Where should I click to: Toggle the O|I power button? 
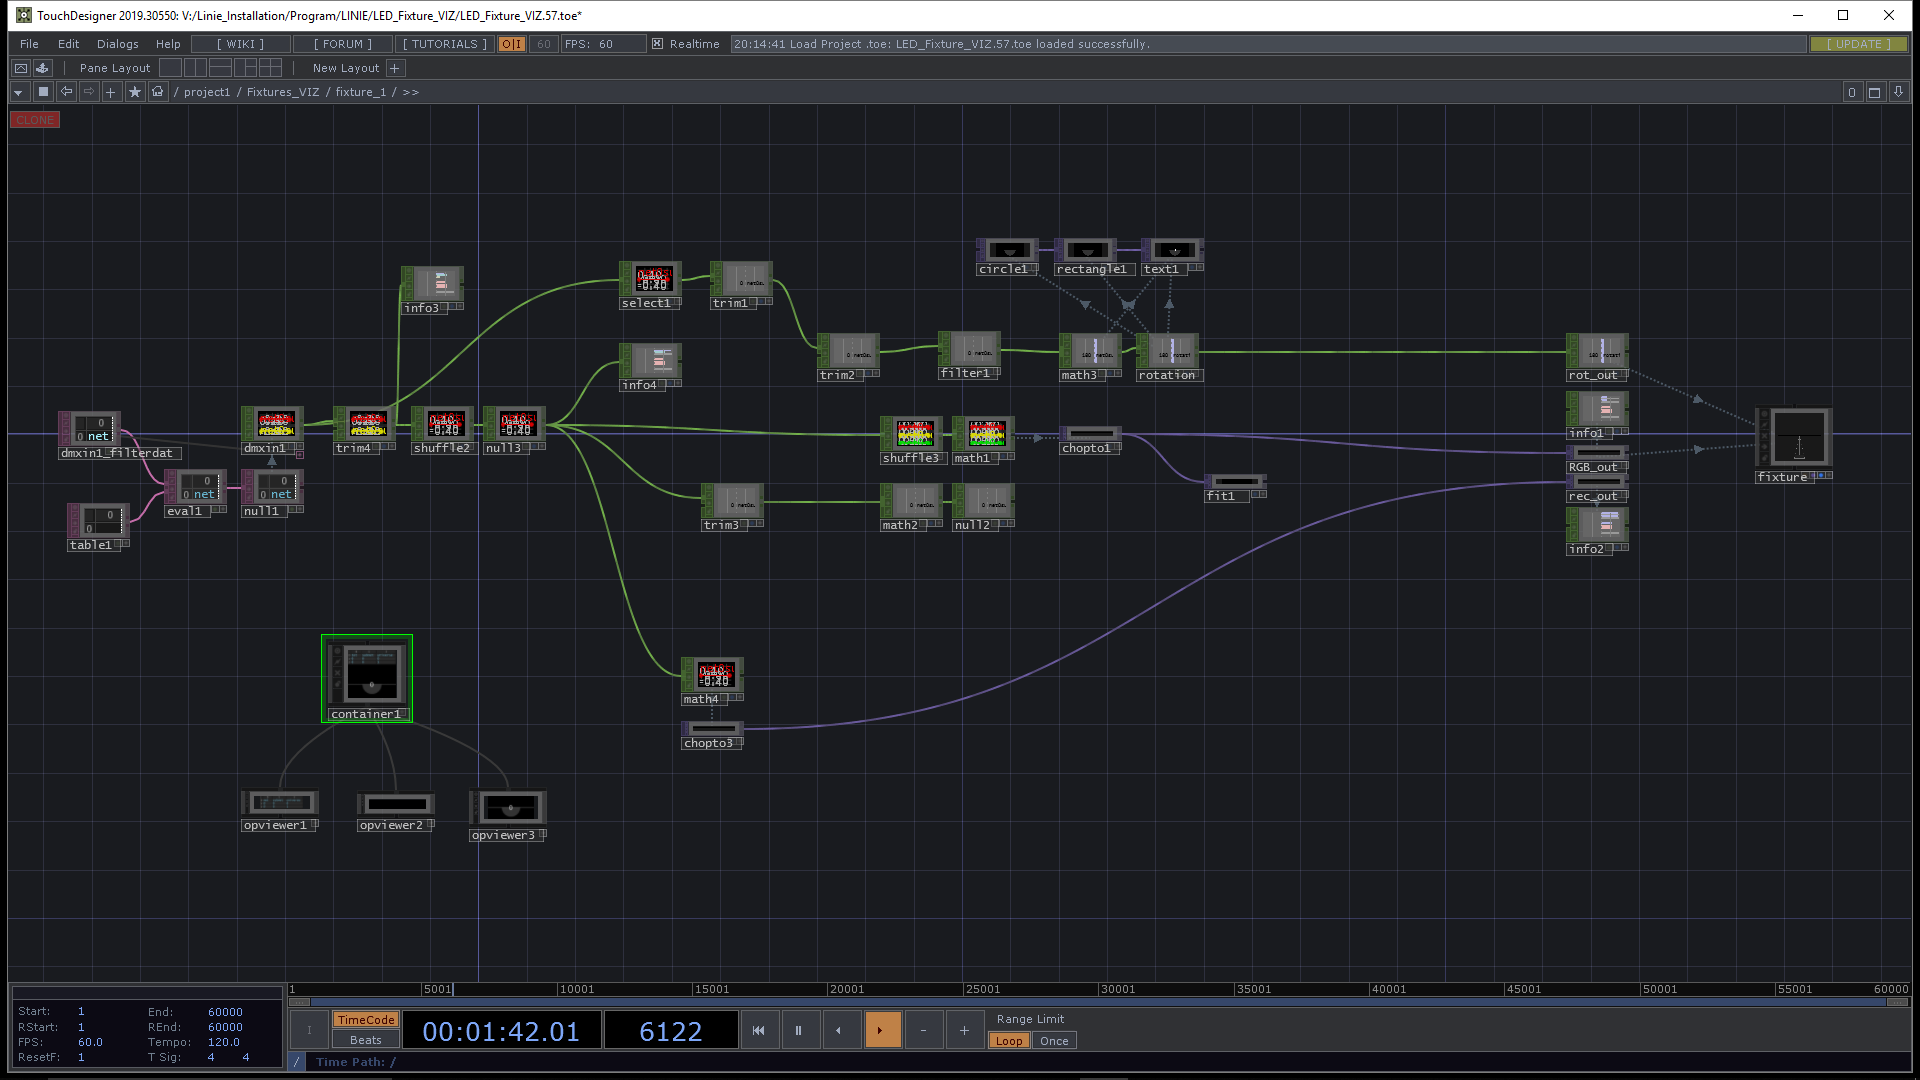[x=511, y=44]
